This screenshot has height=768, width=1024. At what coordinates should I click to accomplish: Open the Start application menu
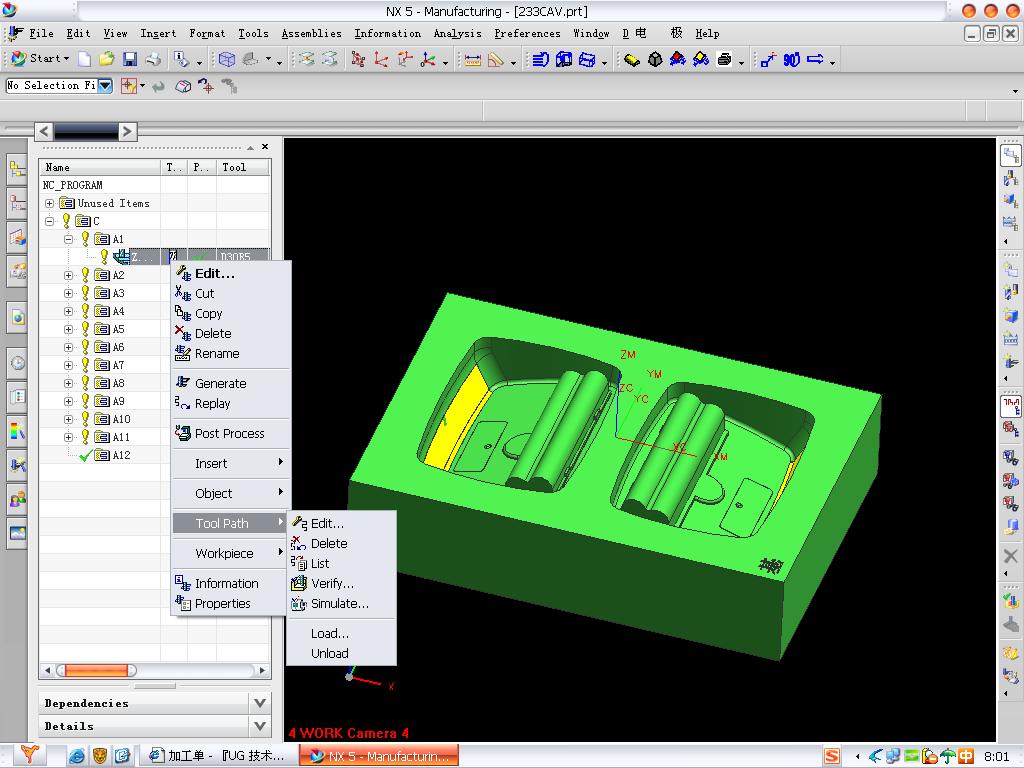40,59
